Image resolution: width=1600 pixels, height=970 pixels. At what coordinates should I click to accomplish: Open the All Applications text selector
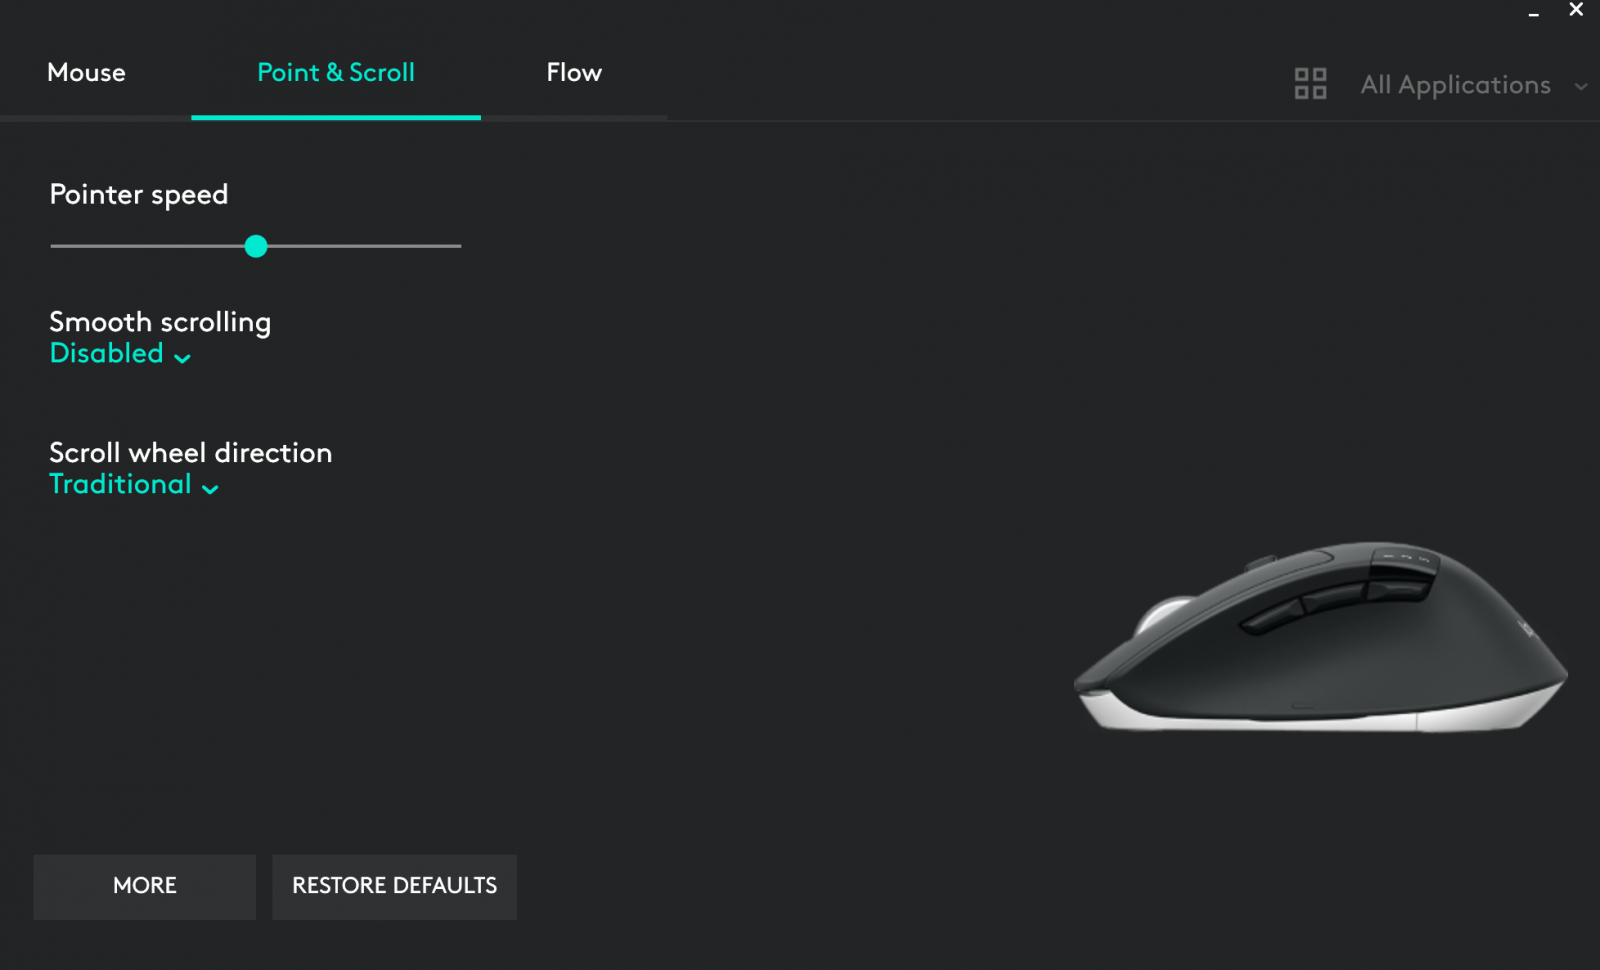pyautogui.click(x=1455, y=85)
